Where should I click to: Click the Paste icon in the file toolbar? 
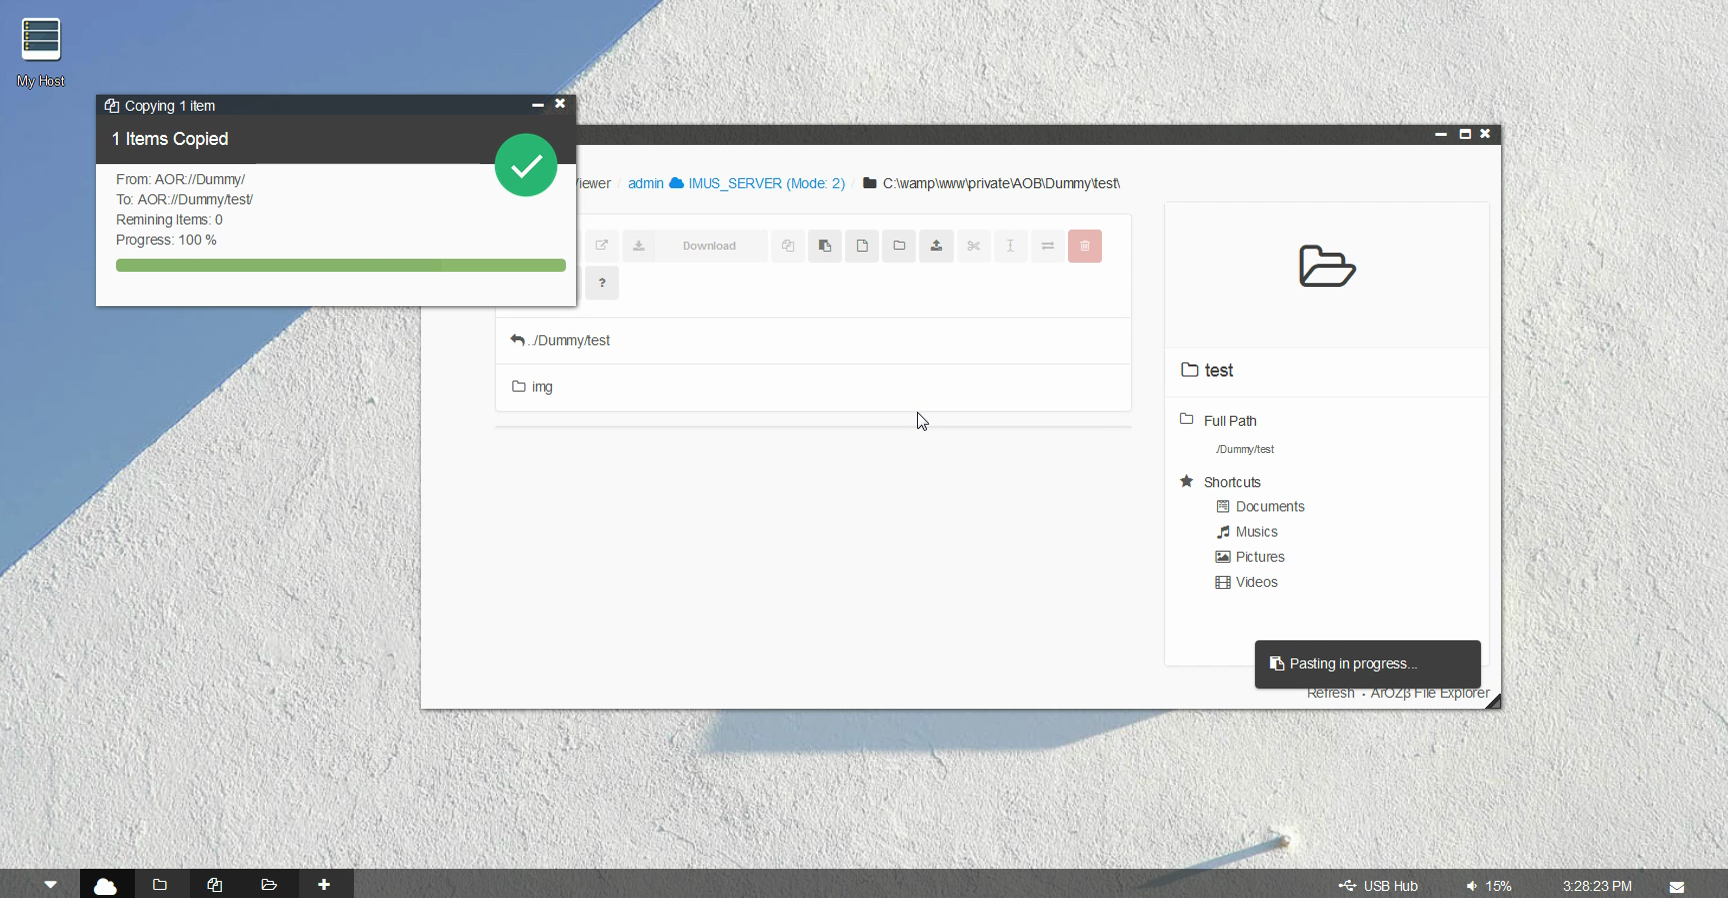pyautogui.click(x=825, y=246)
